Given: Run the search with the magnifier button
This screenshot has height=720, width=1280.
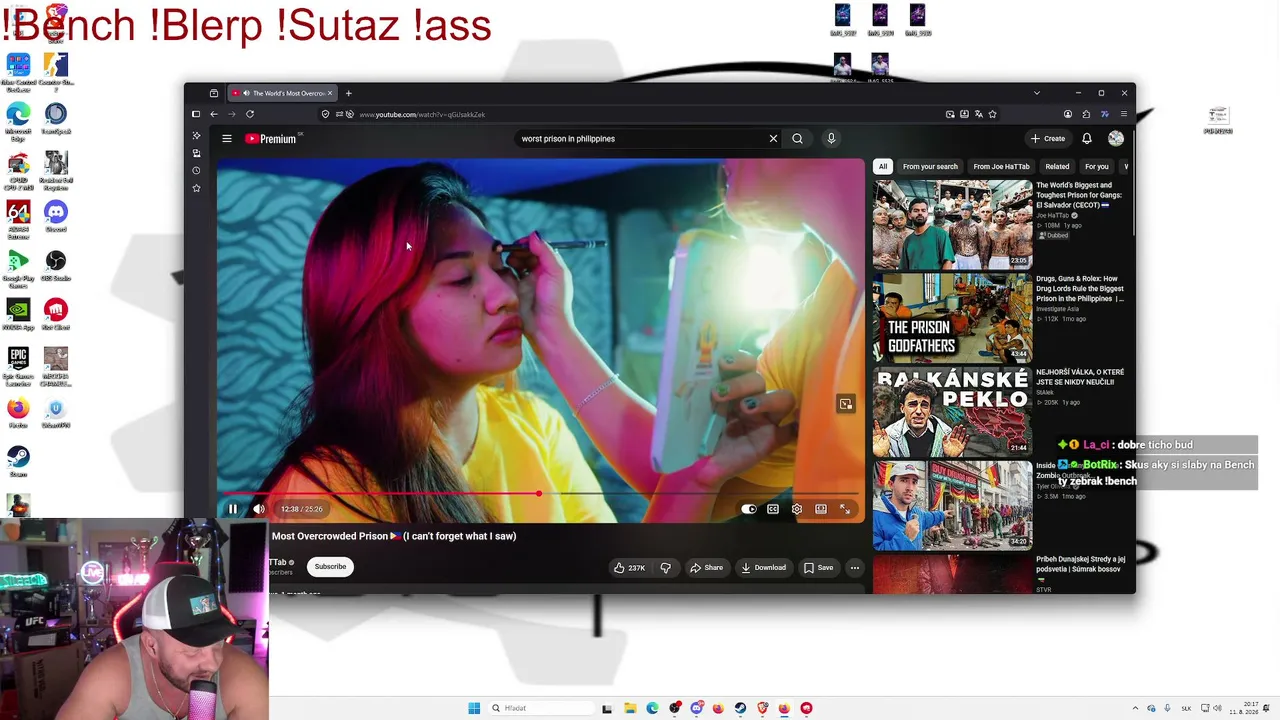Looking at the screenshot, I should pos(797,139).
